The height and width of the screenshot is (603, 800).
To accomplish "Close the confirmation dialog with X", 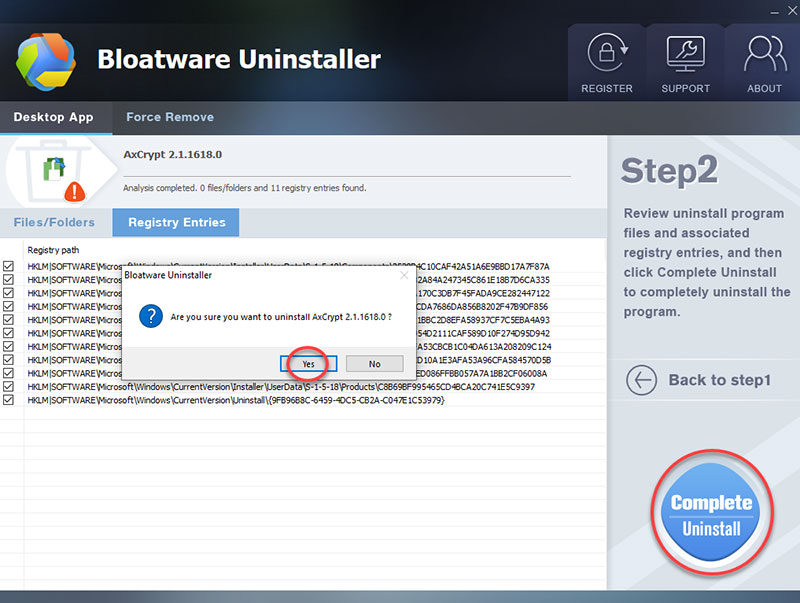I will tap(404, 275).
